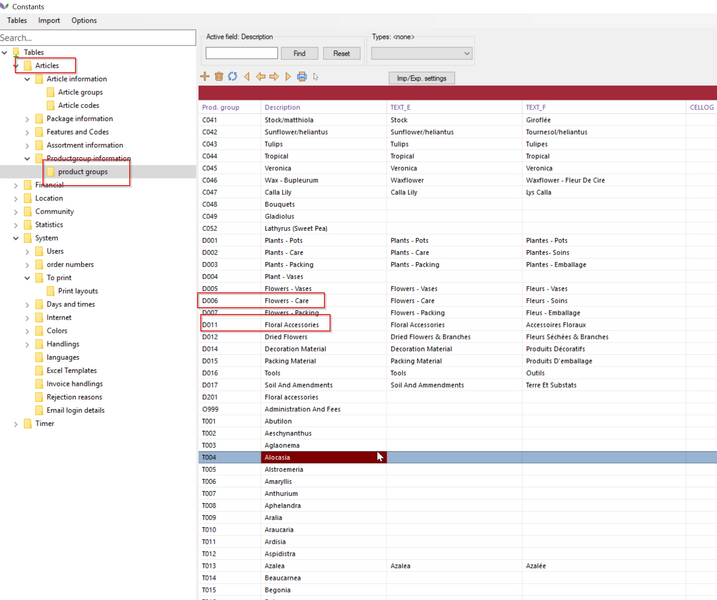The height and width of the screenshot is (600, 717).
Task: Open the Options menu
Action: 84,20
